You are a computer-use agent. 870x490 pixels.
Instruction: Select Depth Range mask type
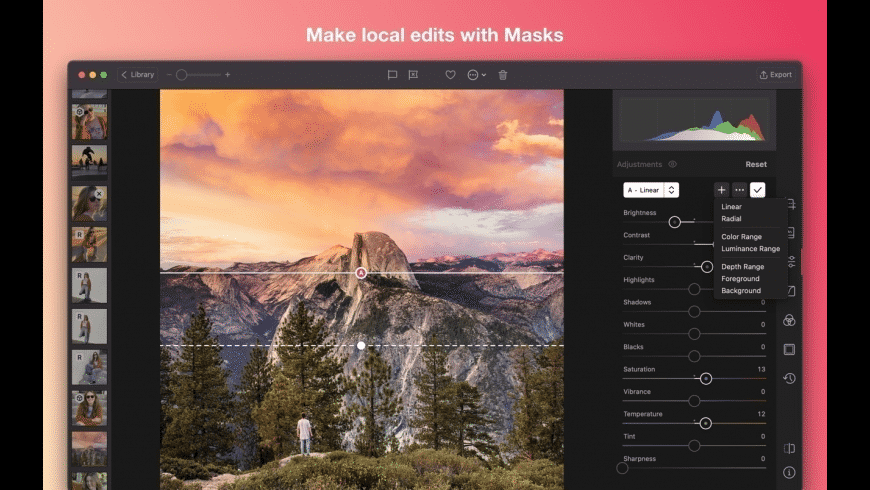[742, 266]
